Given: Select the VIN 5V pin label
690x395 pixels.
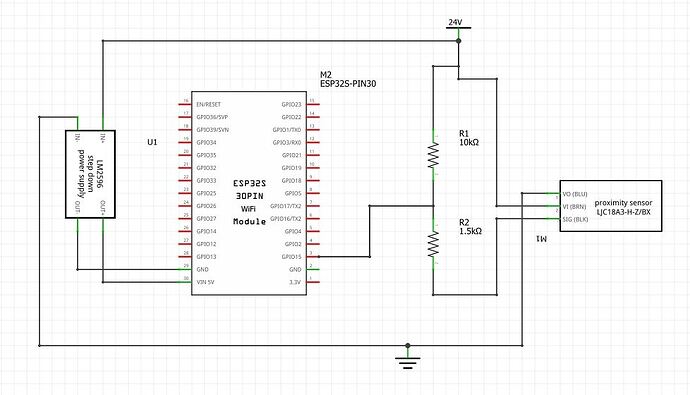Looking at the screenshot, I should point(205,282).
